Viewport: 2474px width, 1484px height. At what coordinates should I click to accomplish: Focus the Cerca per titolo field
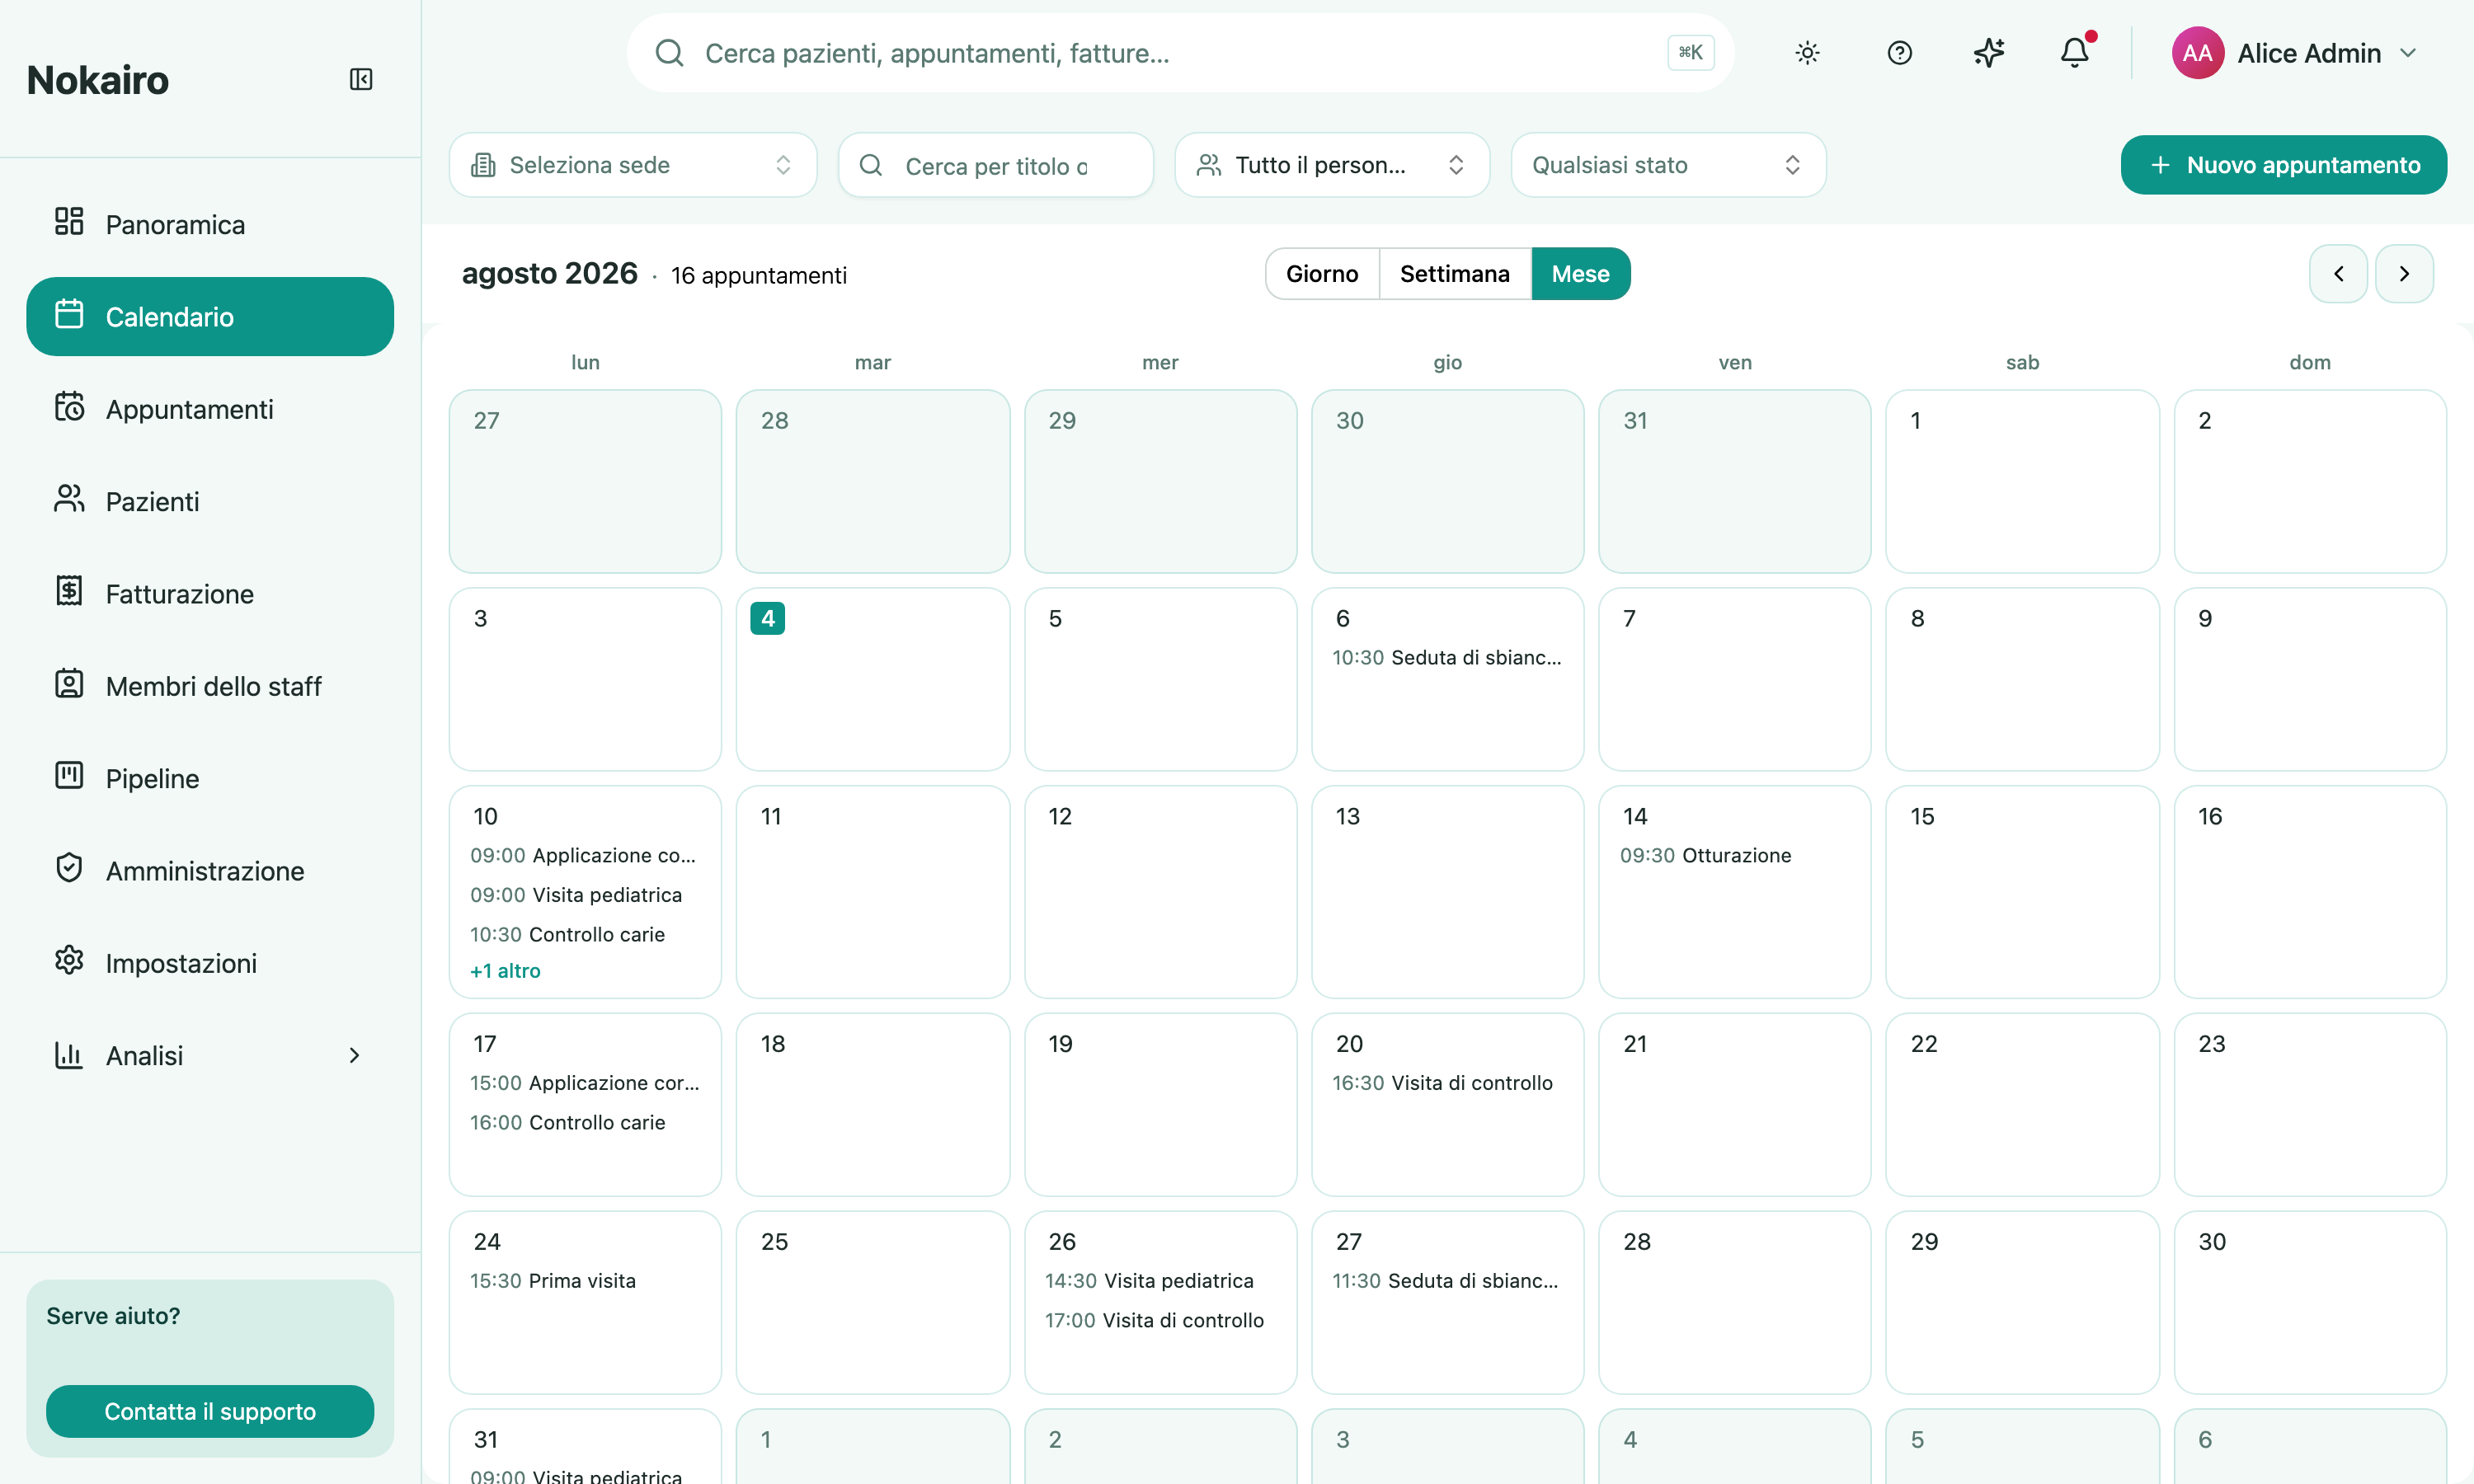click(996, 165)
